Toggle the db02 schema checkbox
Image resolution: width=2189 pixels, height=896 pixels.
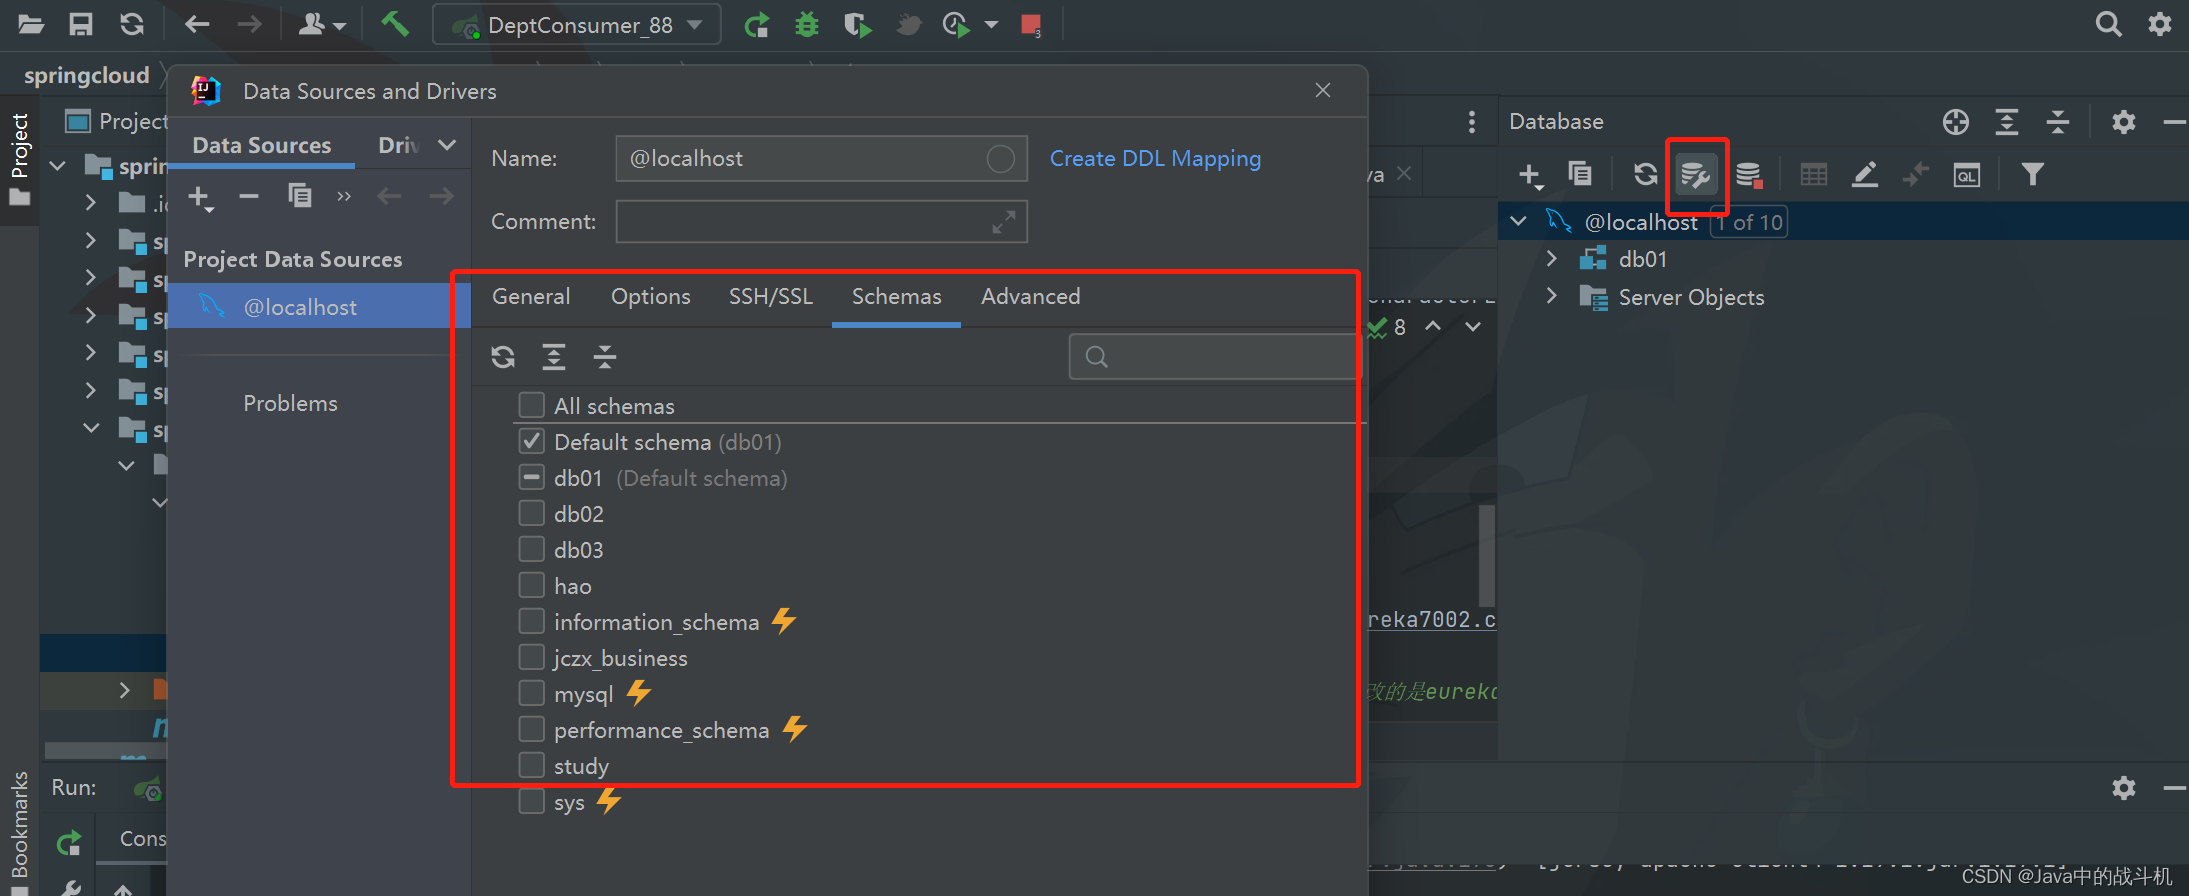pyautogui.click(x=531, y=513)
